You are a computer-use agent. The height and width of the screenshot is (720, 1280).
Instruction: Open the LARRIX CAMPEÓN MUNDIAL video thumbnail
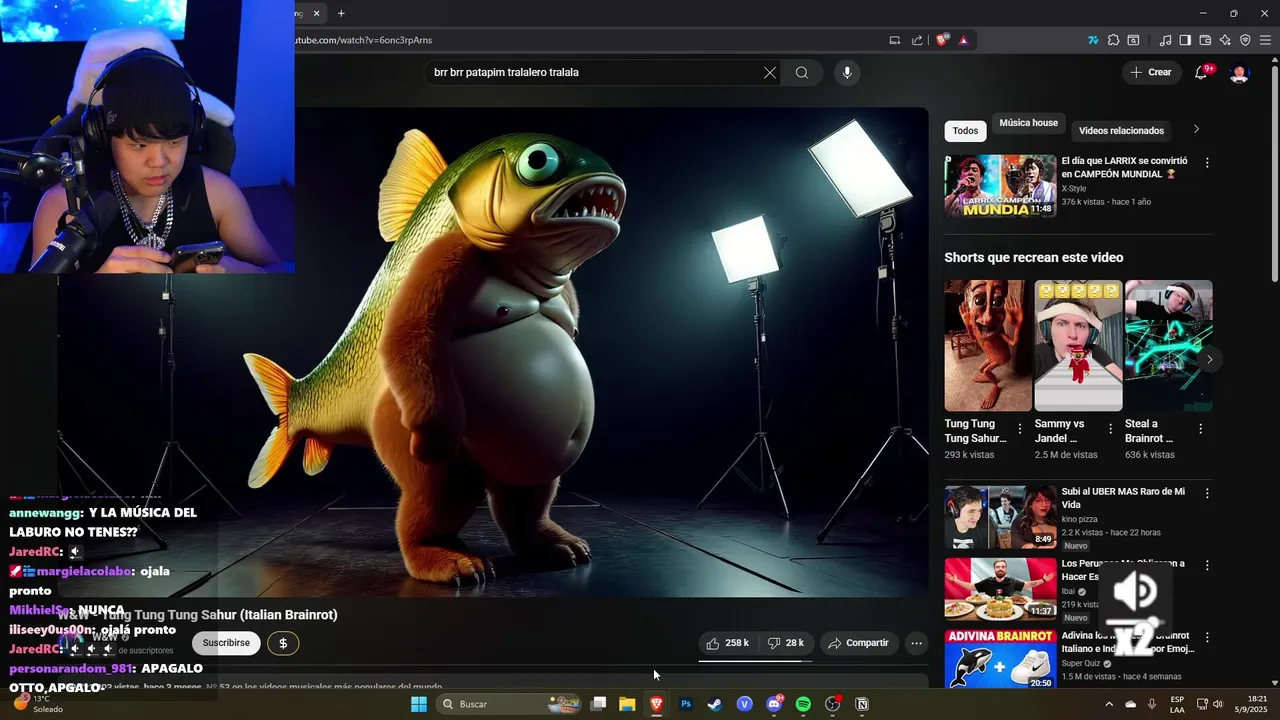coord(1000,186)
